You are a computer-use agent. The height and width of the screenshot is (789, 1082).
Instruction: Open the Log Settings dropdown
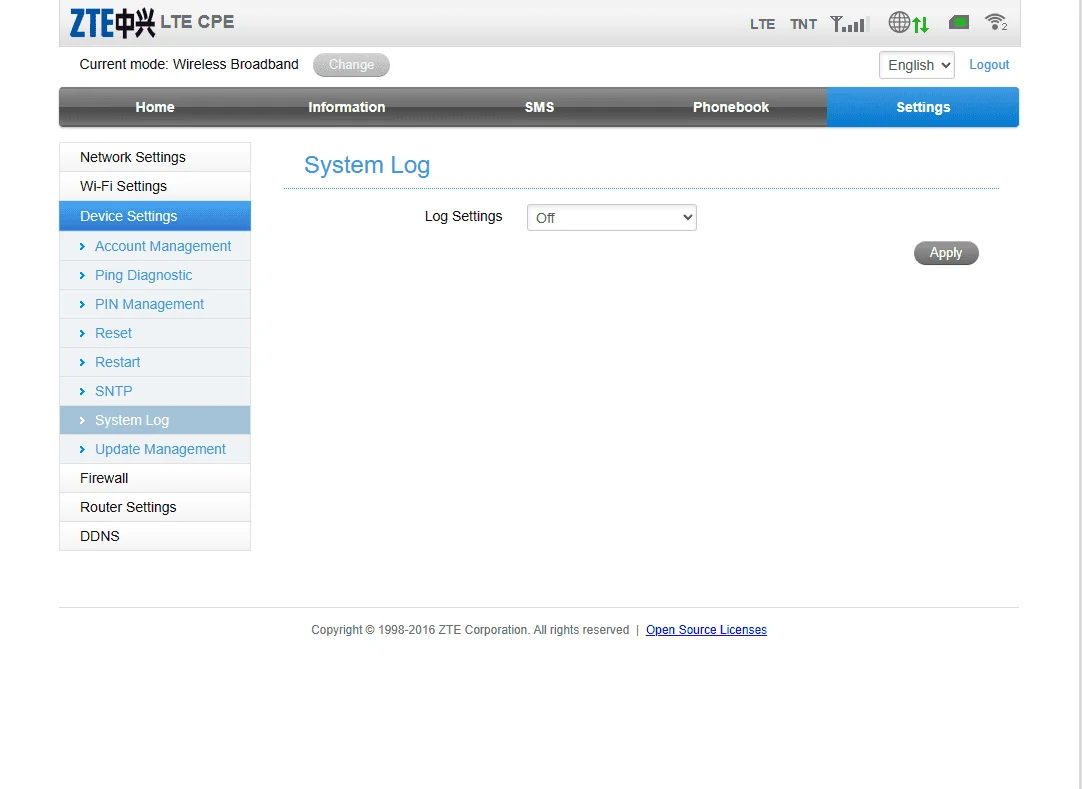(x=611, y=217)
